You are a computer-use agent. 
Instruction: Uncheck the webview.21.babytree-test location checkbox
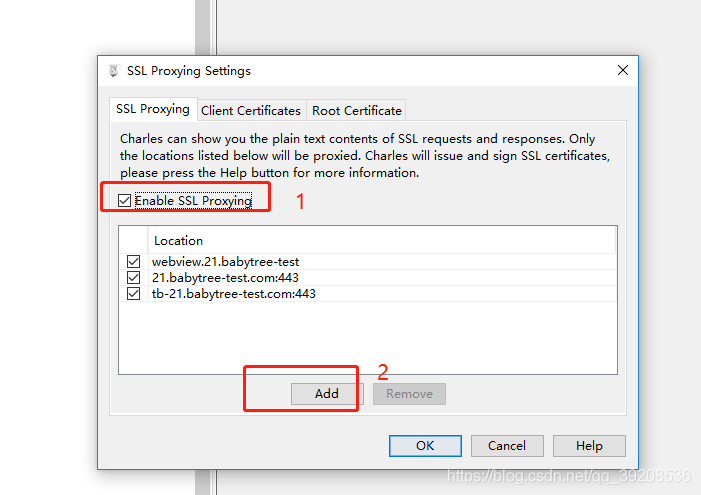pos(133,262)
